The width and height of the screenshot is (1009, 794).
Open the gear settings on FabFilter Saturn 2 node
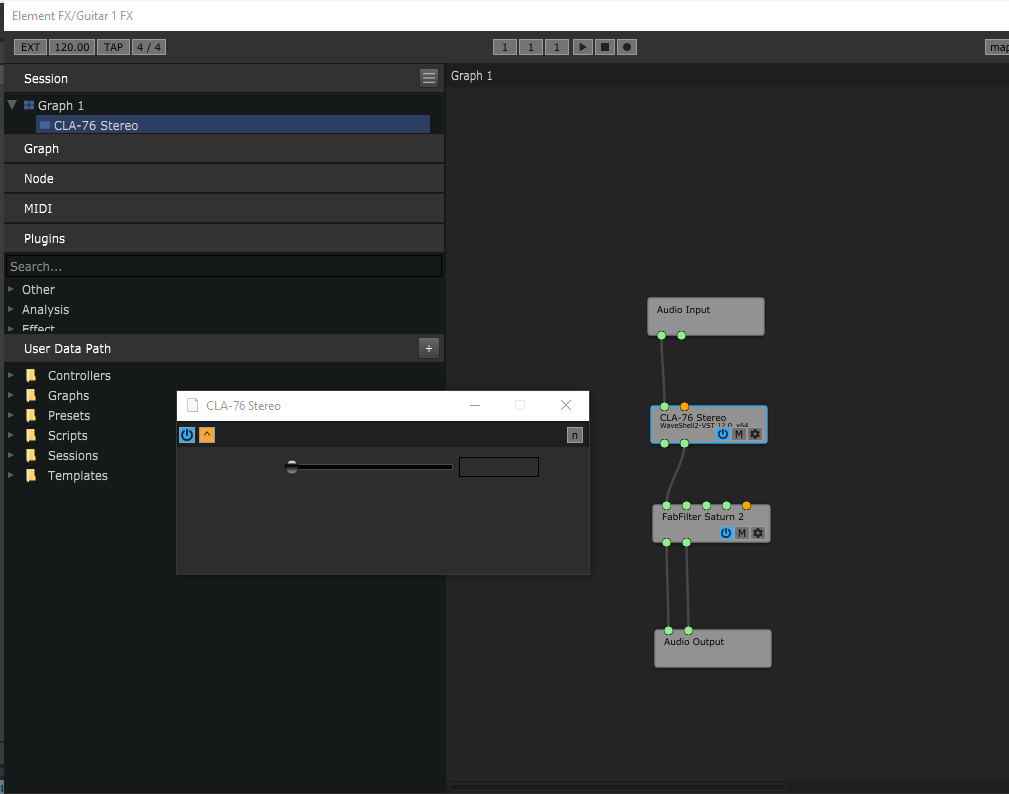[756, 532]
